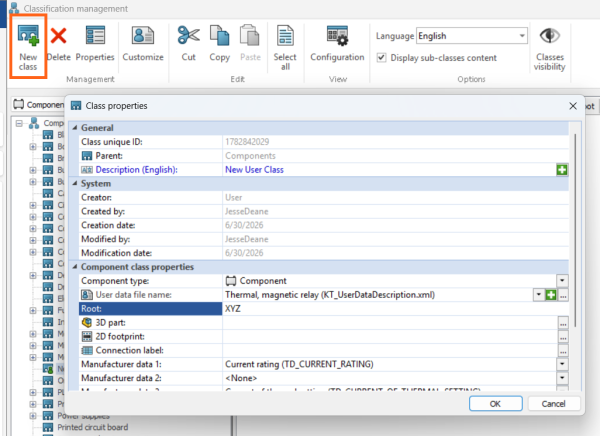600x436 pixels.
Task: Click the Connection label icon
Action: pyautogui.click(x=87, y=350)
